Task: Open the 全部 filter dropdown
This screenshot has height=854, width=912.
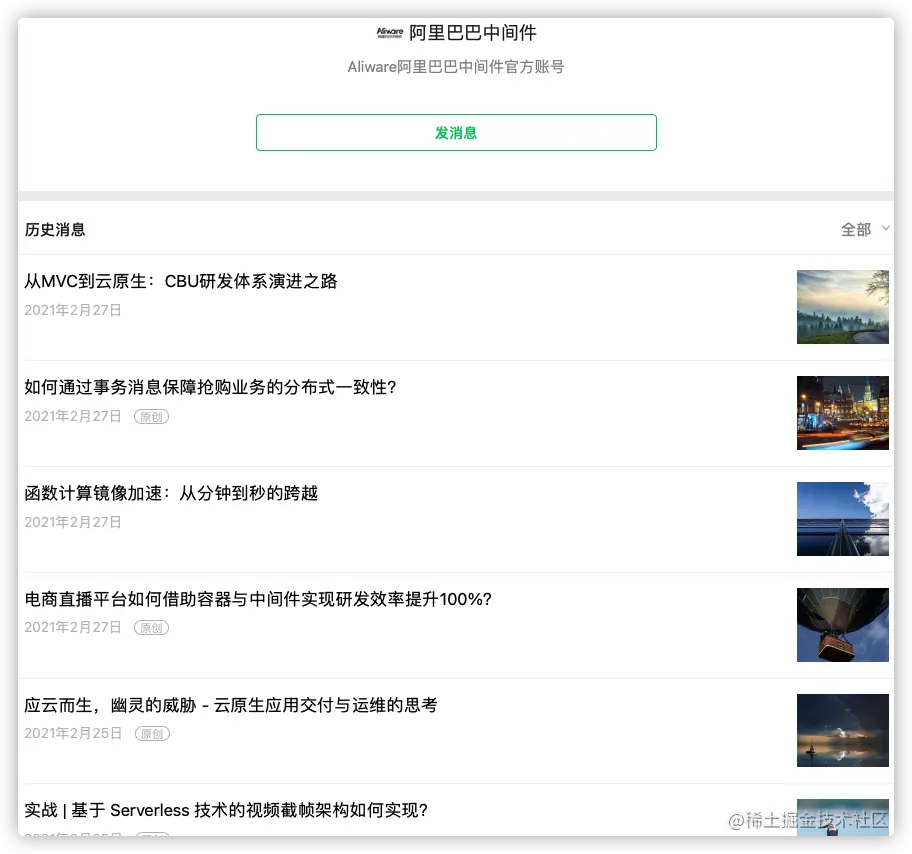Action: point(865,229)
